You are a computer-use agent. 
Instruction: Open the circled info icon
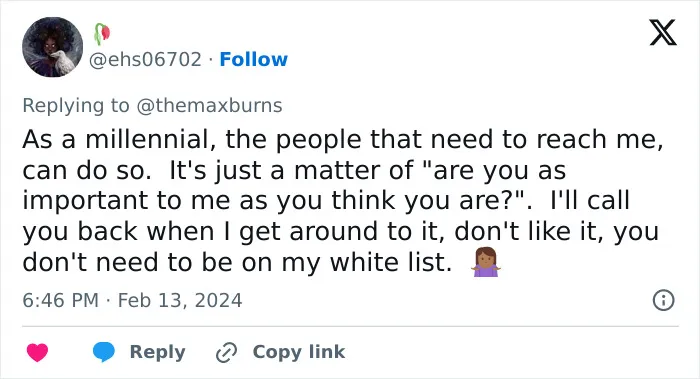[x=663, y=300]
